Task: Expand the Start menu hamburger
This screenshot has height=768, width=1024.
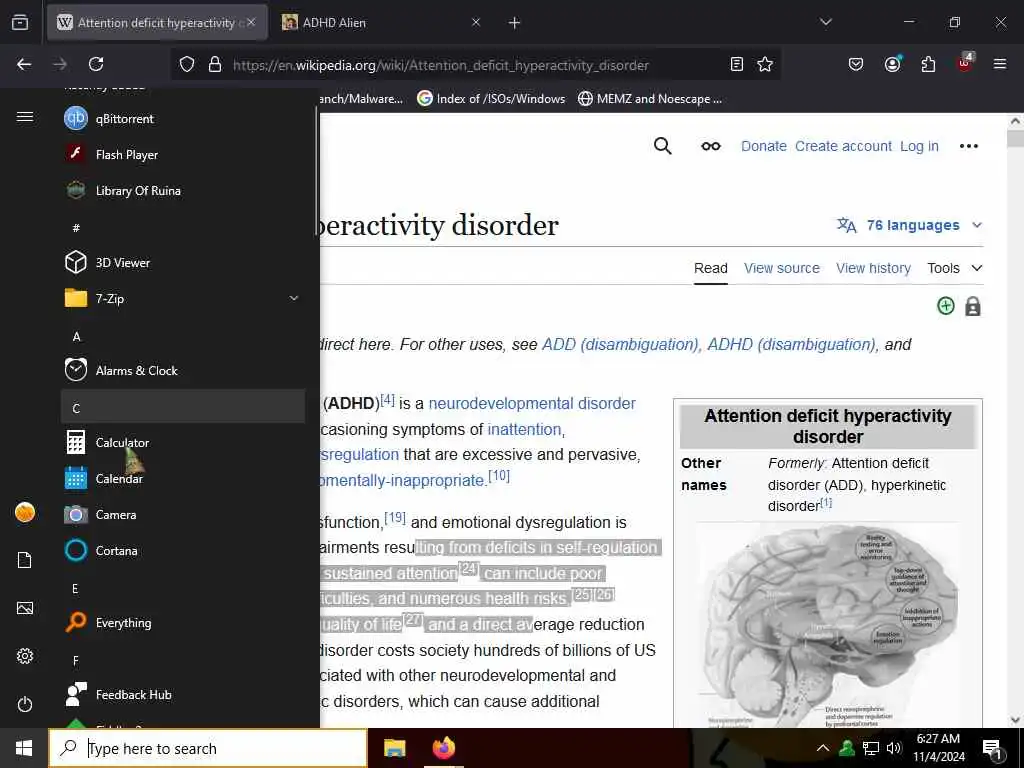Action: (x=25, y=117)
